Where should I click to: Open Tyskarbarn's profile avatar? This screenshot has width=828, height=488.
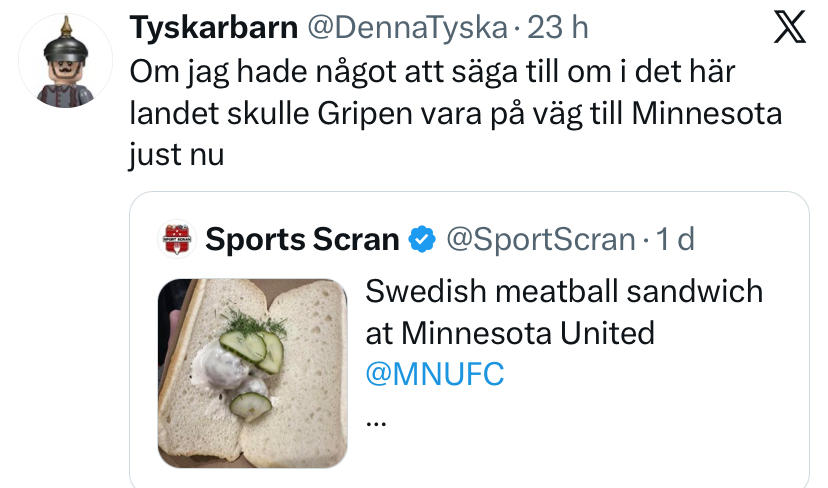click(65, 61)
